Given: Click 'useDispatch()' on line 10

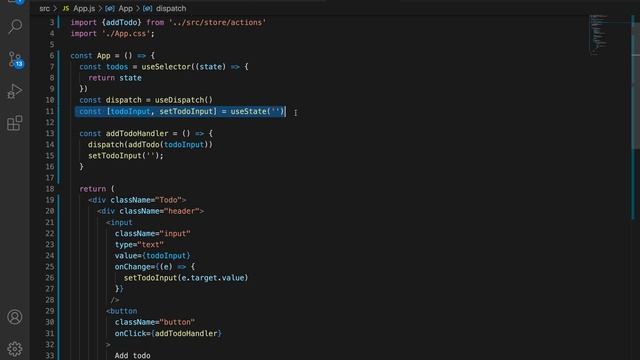Looking at the screenshot, I should [x=184, y=100].
